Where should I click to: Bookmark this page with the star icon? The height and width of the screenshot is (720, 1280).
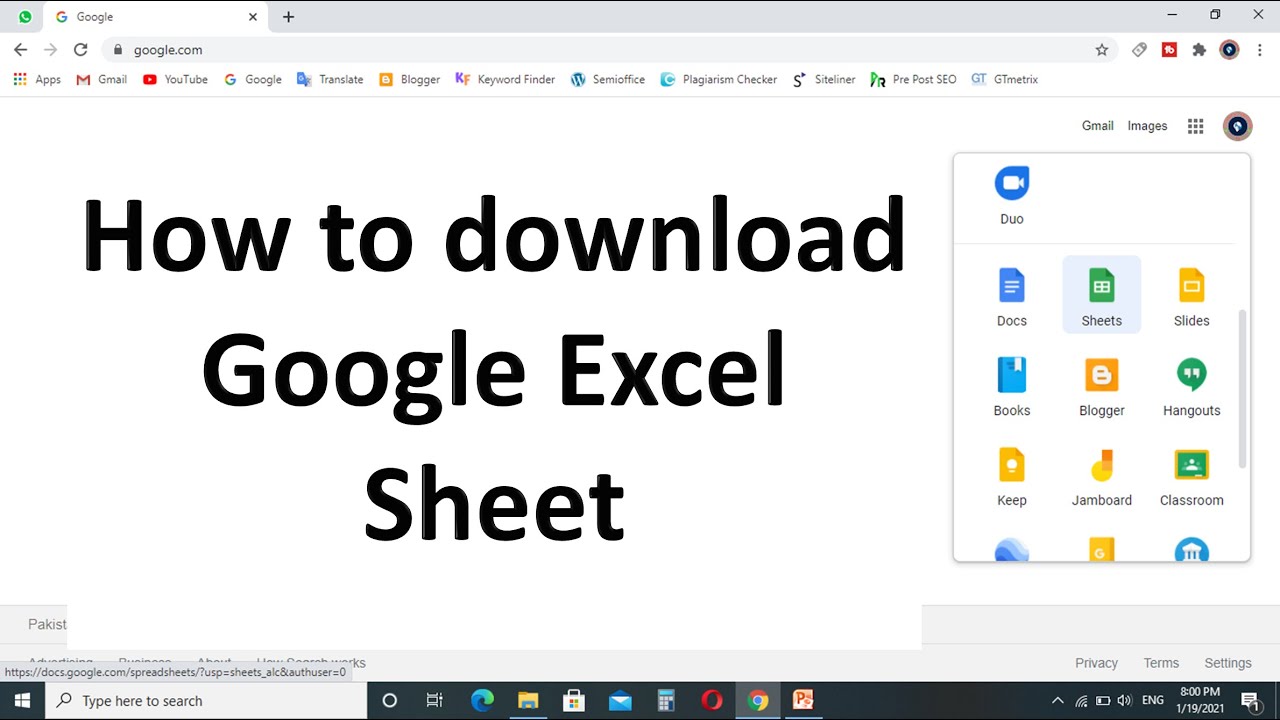click(x=1102, y=49)
